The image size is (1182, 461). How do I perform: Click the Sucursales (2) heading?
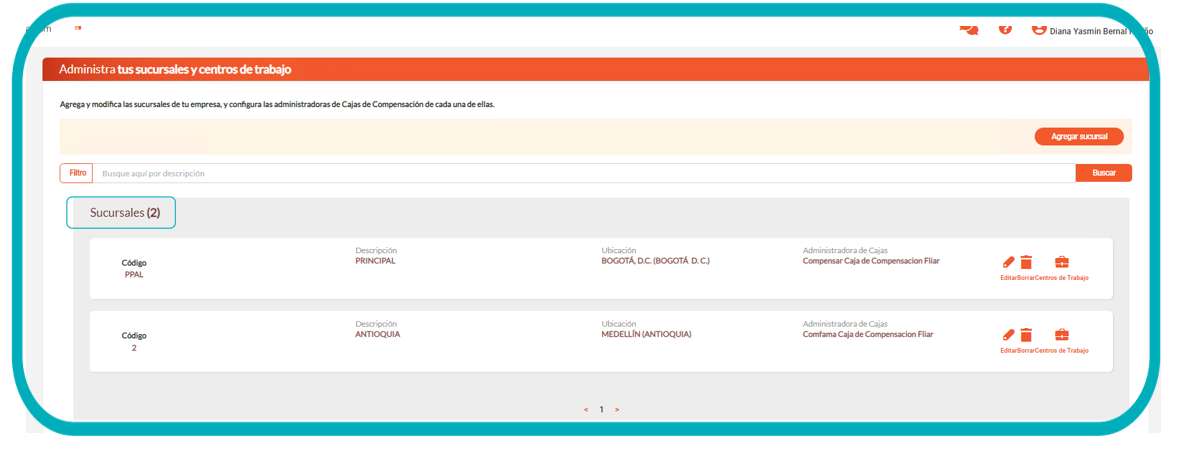click(125, 213)
